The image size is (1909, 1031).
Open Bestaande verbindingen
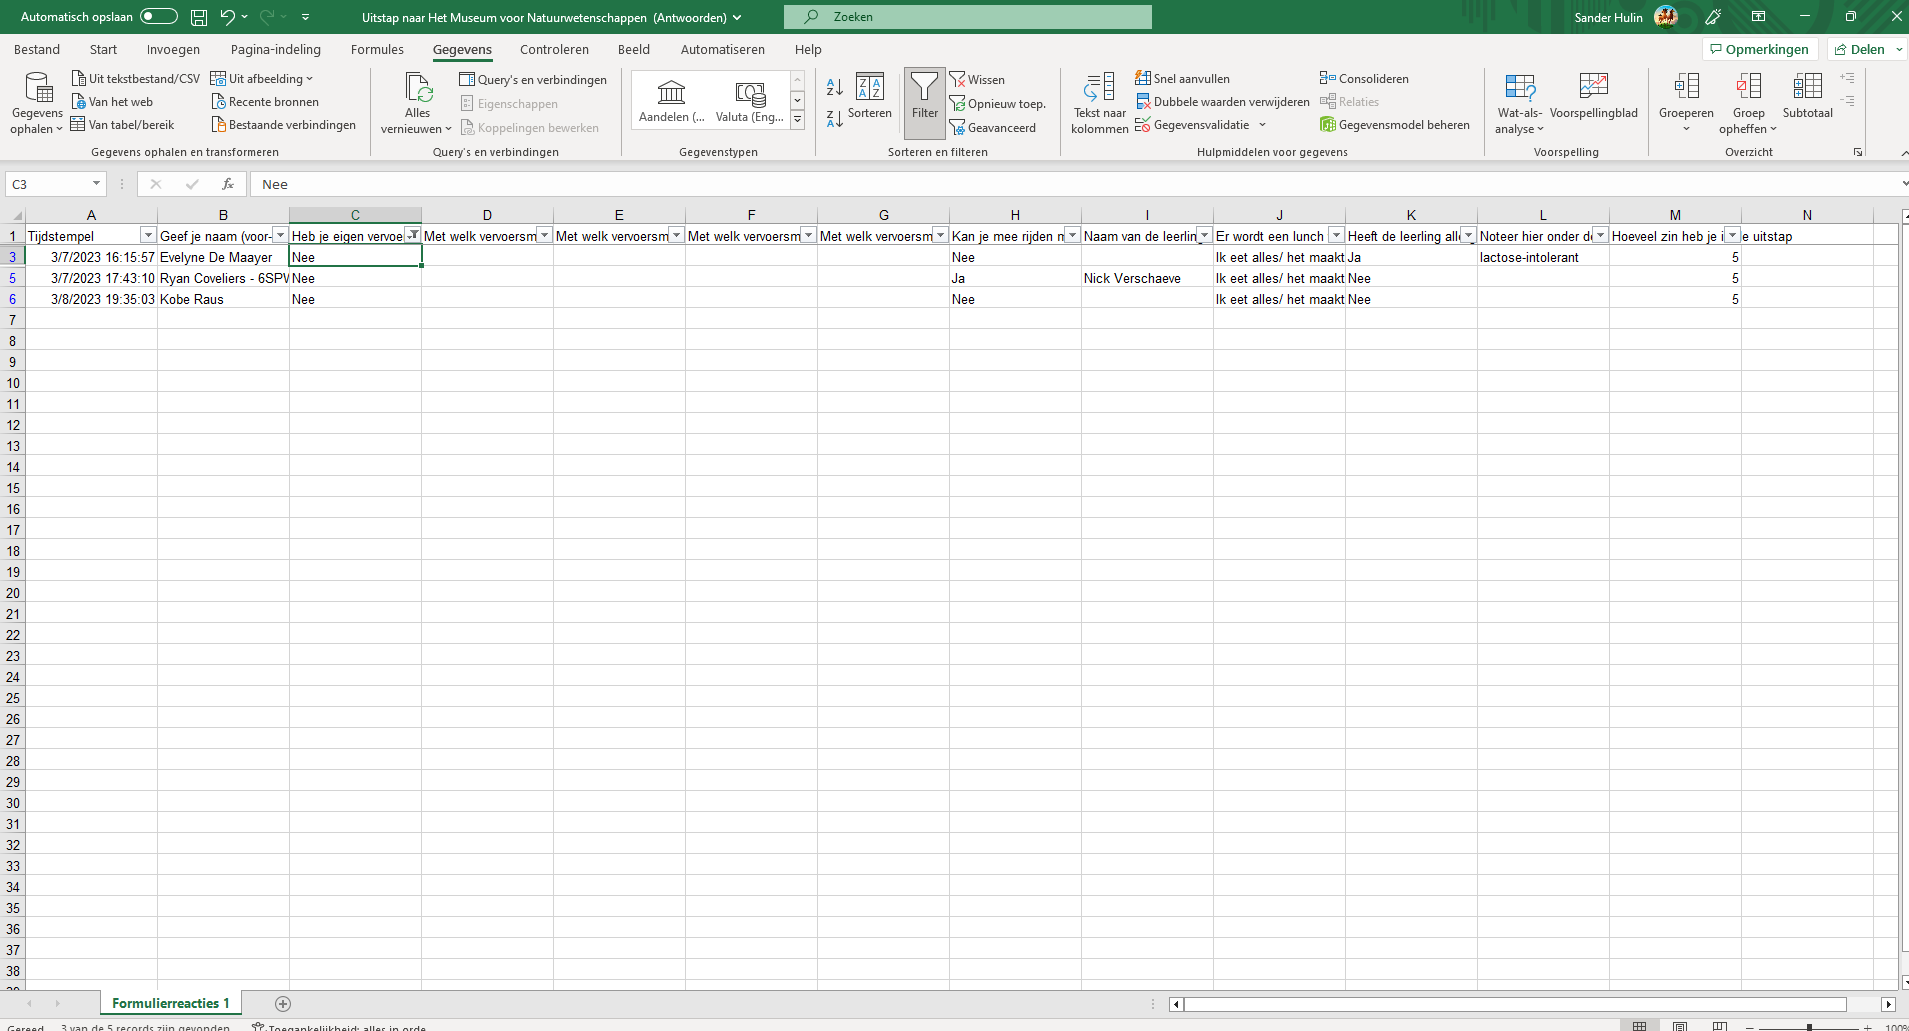[283, 125]
